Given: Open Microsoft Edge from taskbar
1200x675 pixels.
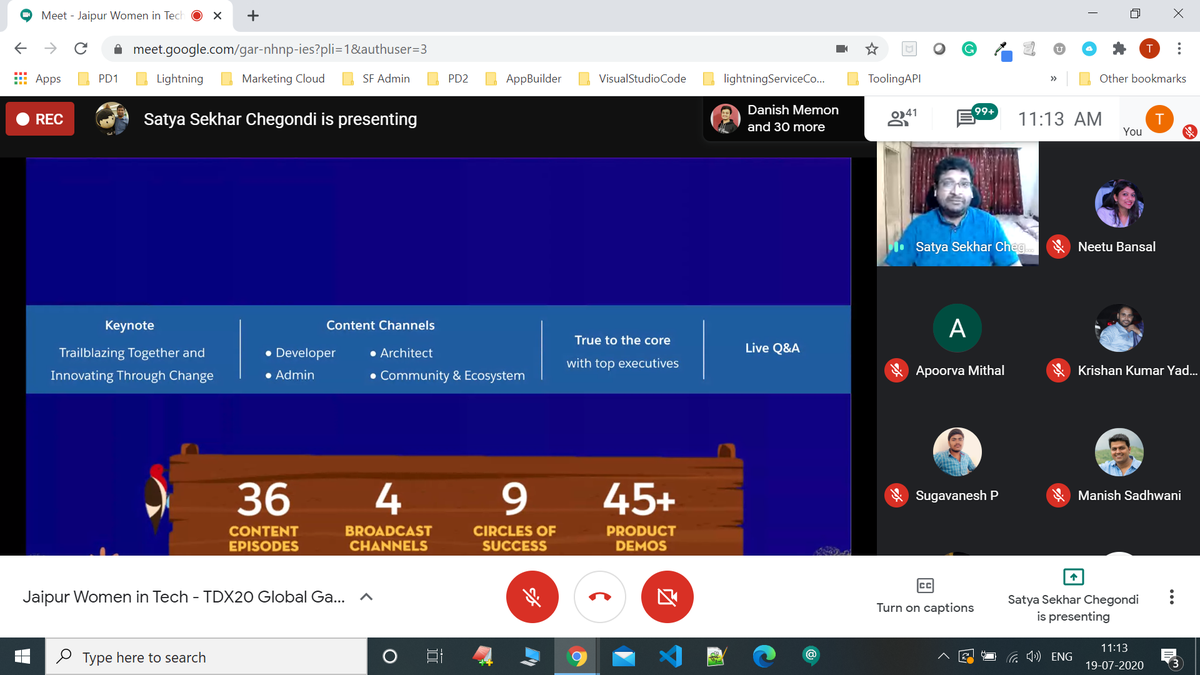Looking at the screenshot, I should click(x=765, y=656).
